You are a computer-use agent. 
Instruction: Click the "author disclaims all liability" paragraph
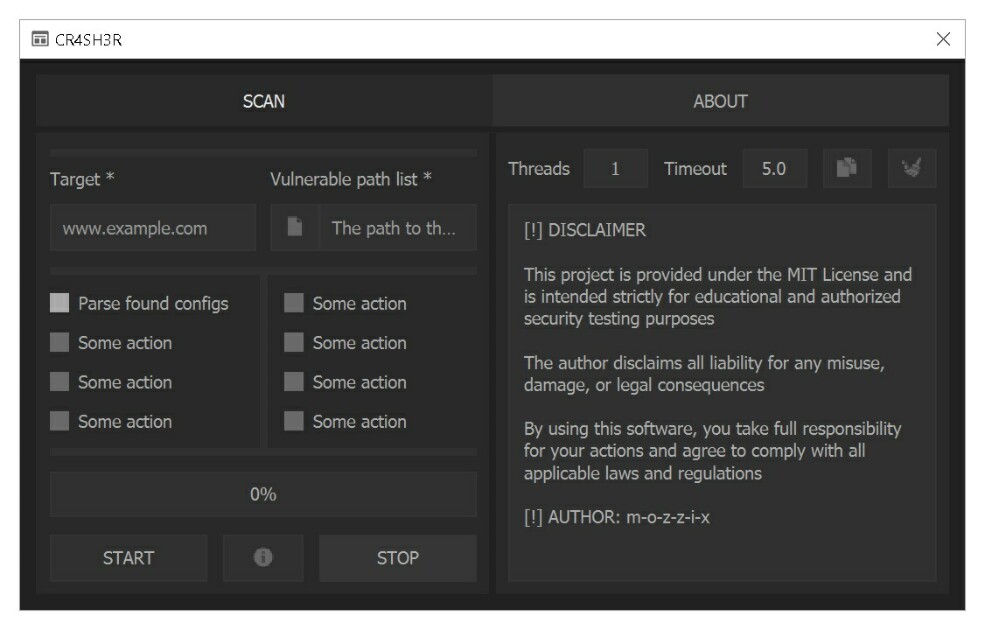(x=704, y=374)
